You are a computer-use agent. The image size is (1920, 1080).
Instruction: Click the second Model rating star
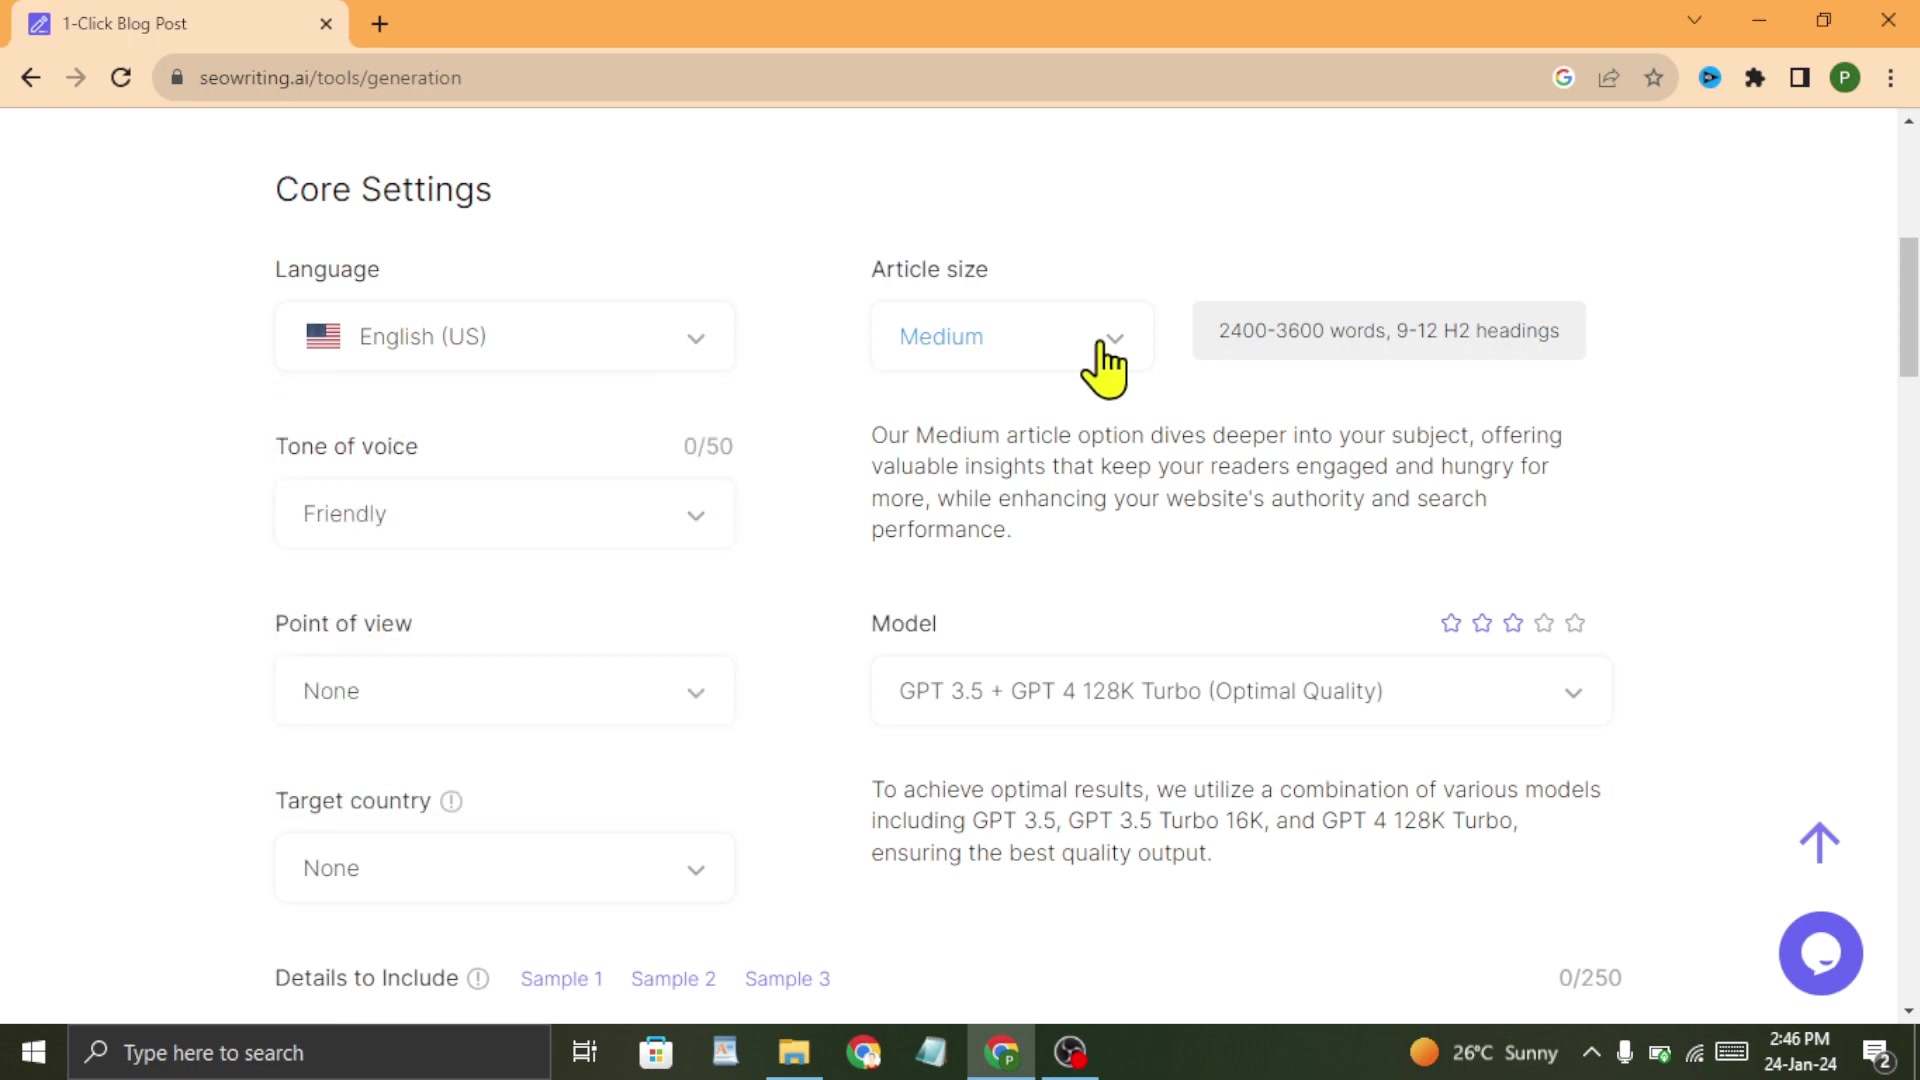(x=1482, y=623)
